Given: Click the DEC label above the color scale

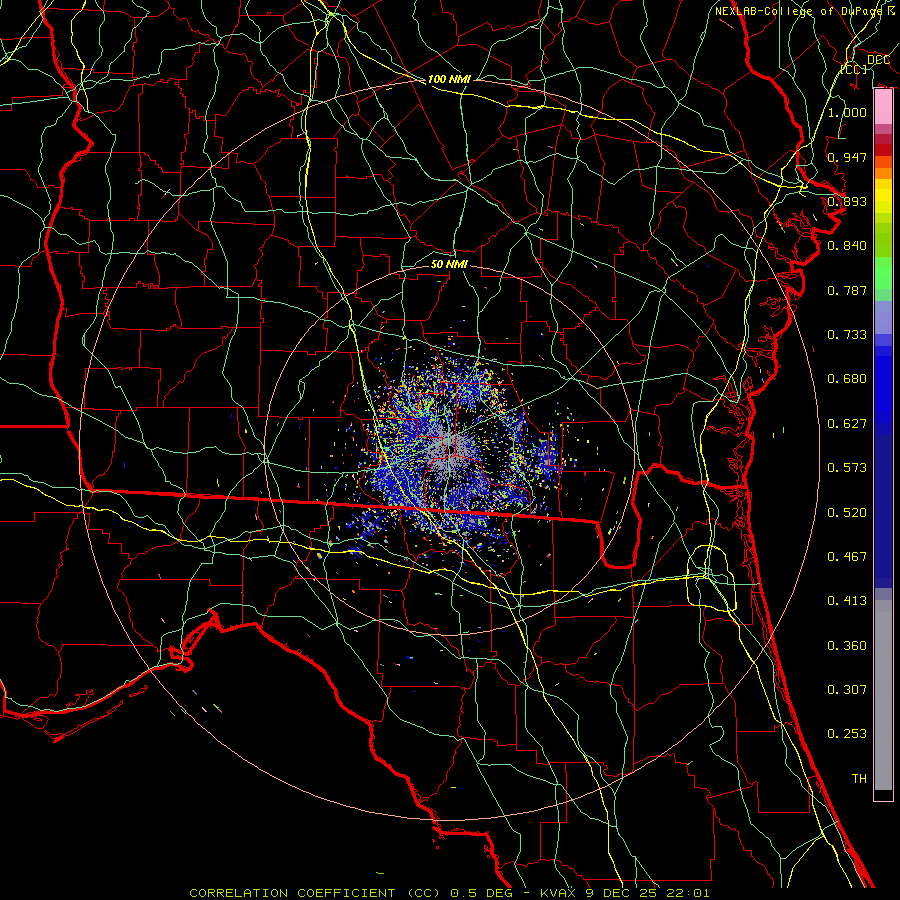Looking at the screenshot, I should [x=878, y=60].
